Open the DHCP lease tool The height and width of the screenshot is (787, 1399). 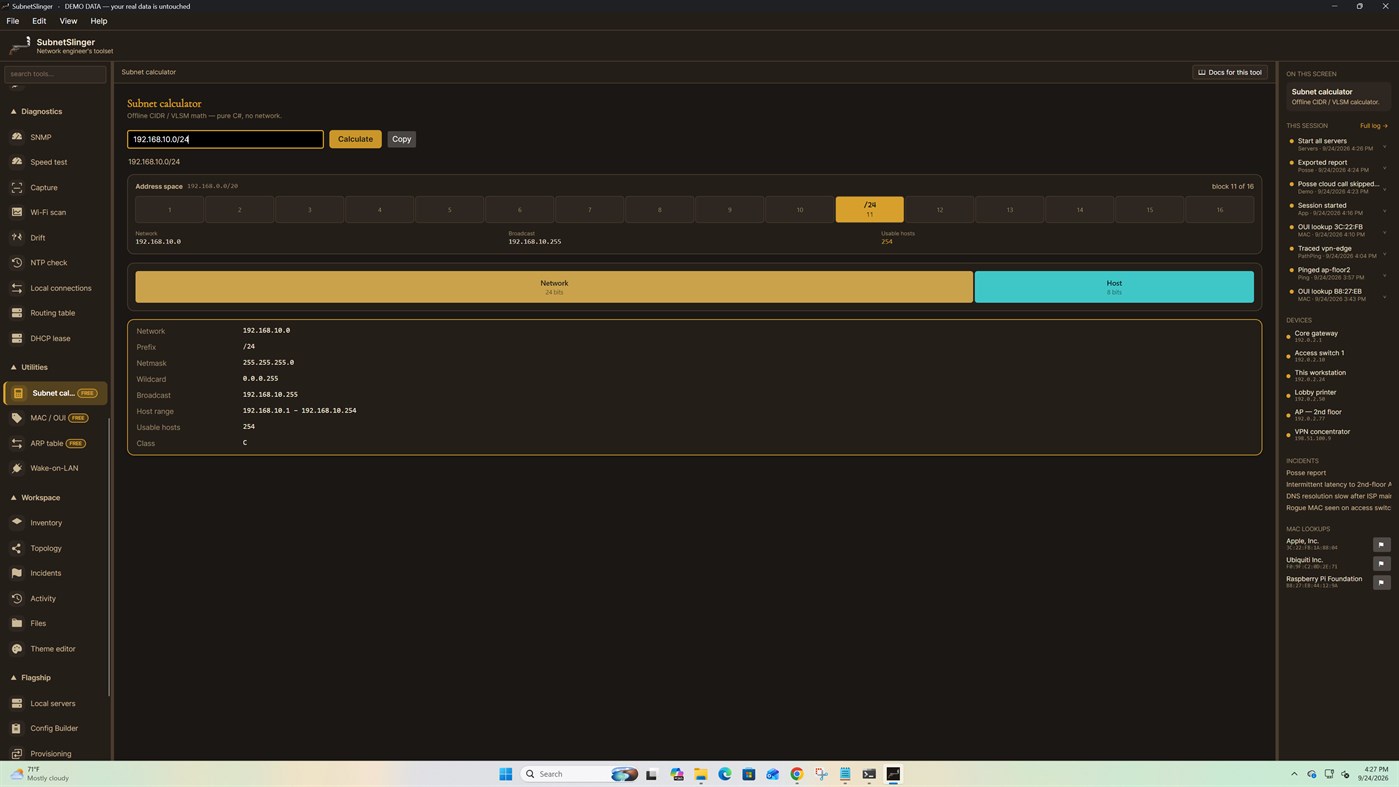(x=55, y=338)
